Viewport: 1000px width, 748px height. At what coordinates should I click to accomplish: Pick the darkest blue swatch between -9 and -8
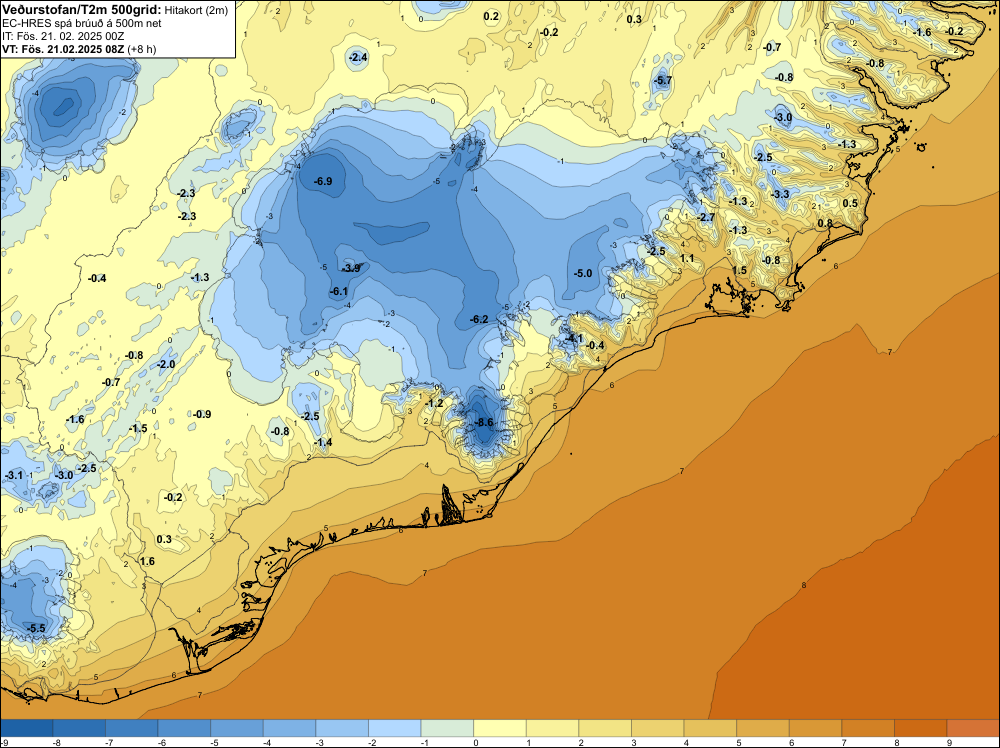click(x=26, y=728)
